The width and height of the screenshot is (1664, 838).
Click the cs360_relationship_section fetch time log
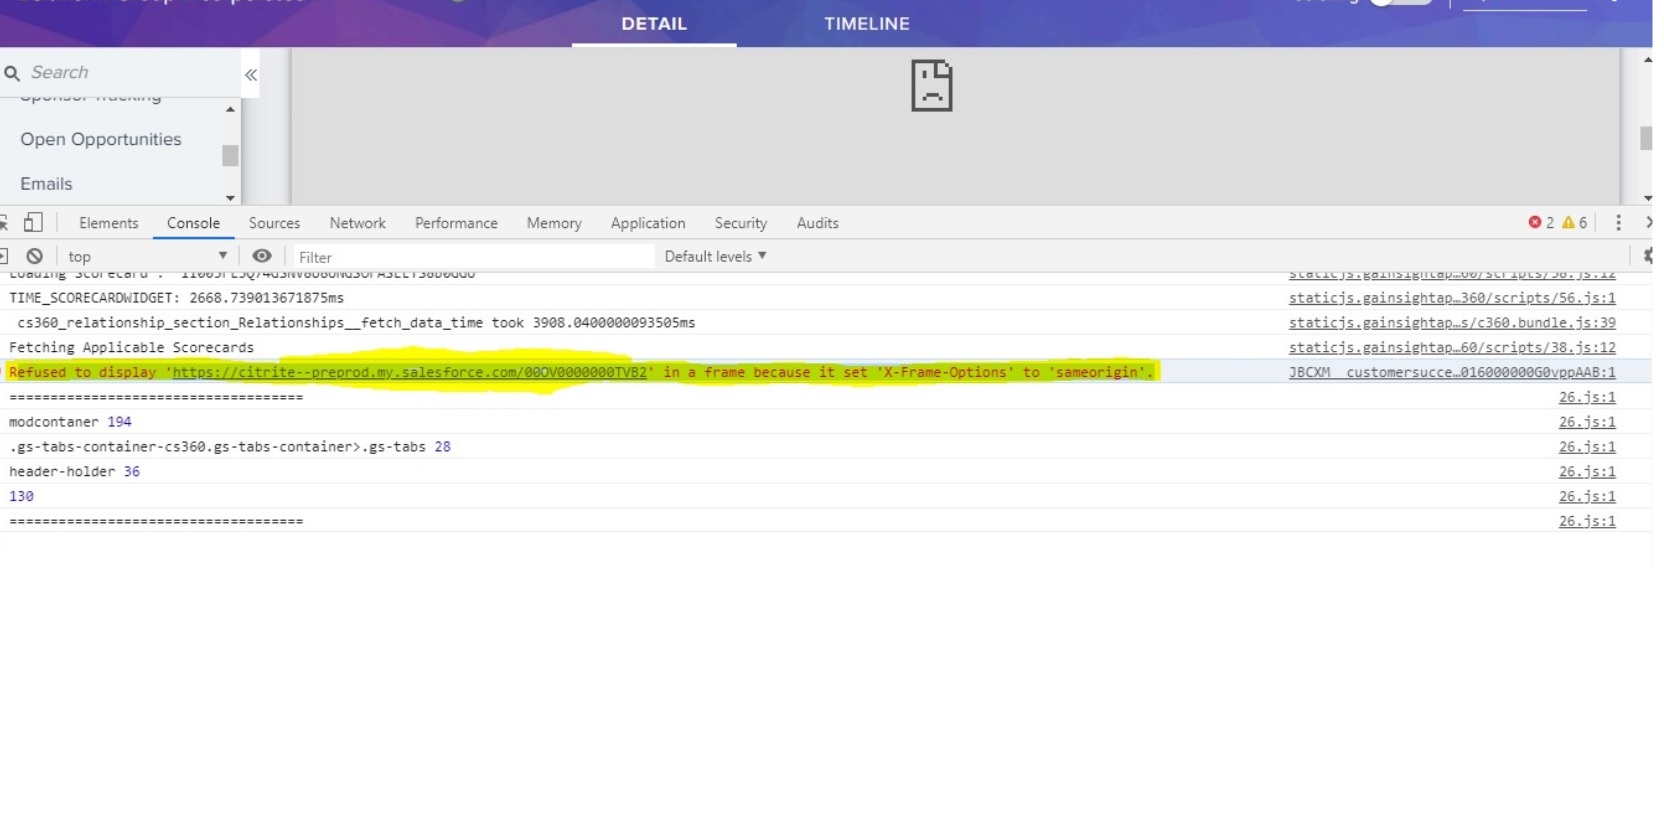(356, 323)
